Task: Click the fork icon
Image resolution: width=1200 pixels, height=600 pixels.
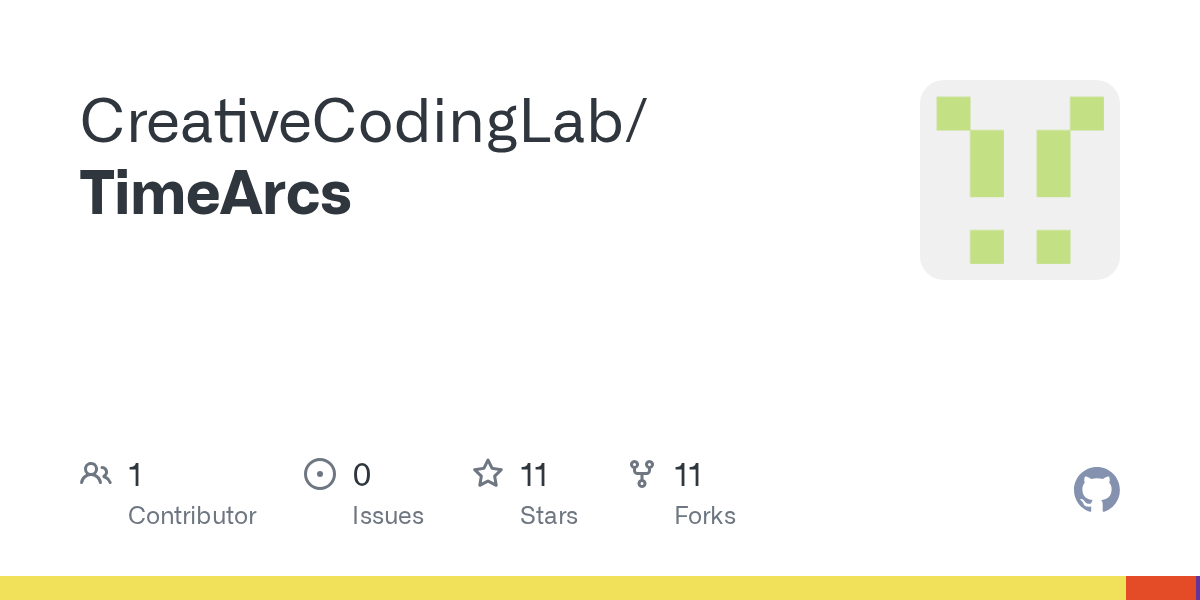Action: pyautogui.click(x=642, y=474)
